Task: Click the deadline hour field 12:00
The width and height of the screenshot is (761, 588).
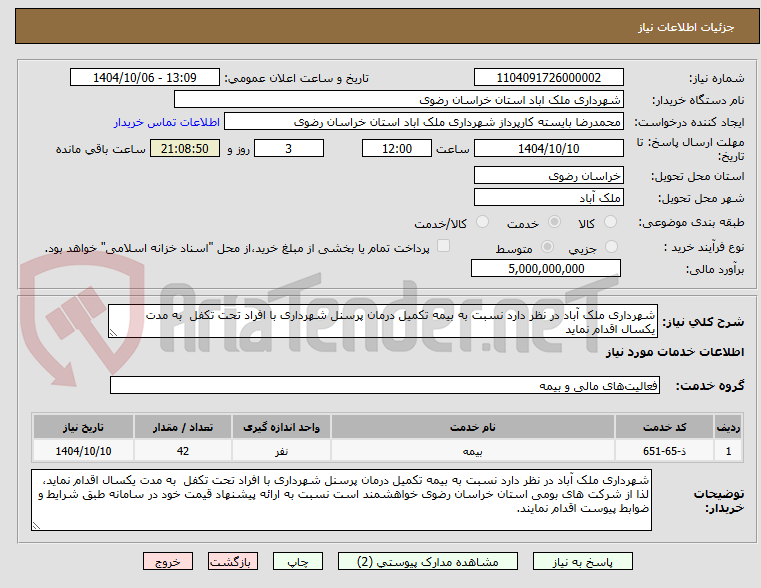Action: click(x=397, y=148)
